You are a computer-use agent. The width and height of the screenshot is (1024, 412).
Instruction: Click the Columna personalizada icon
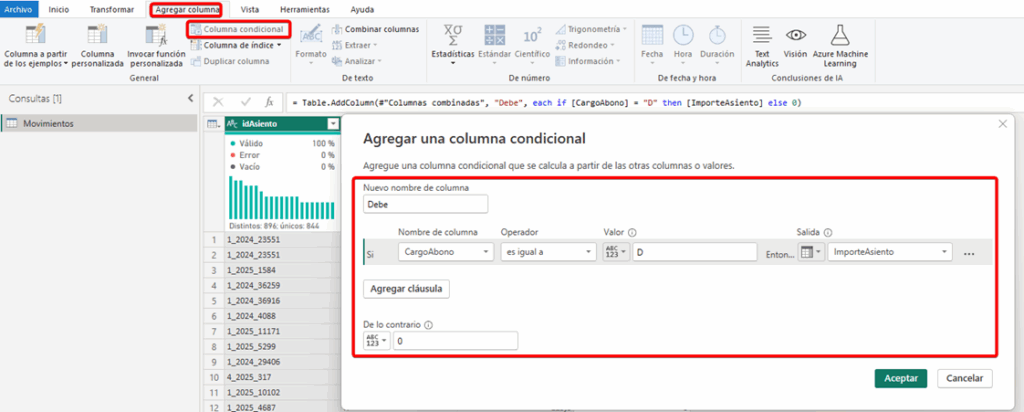click(97, 36)
